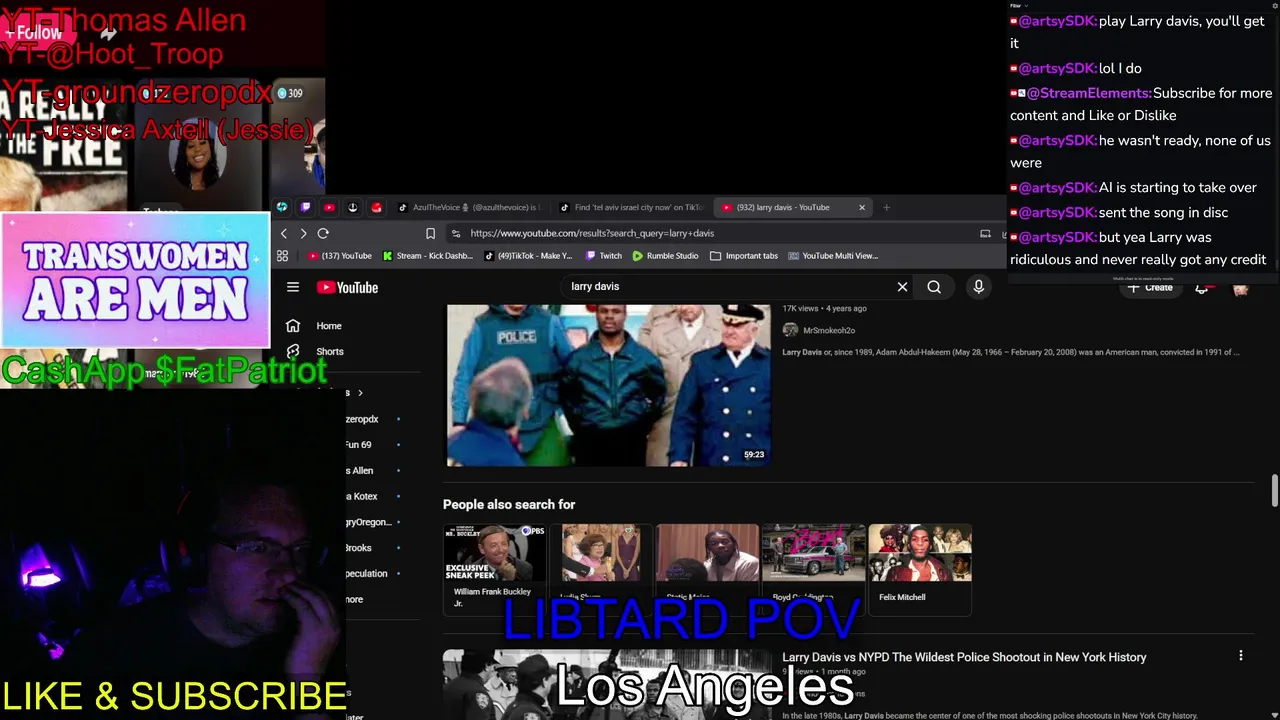The width and height of the screenshot is (1280, 720).
Task: Open the pinned tab with white circle icon
Action: (352, 207)
